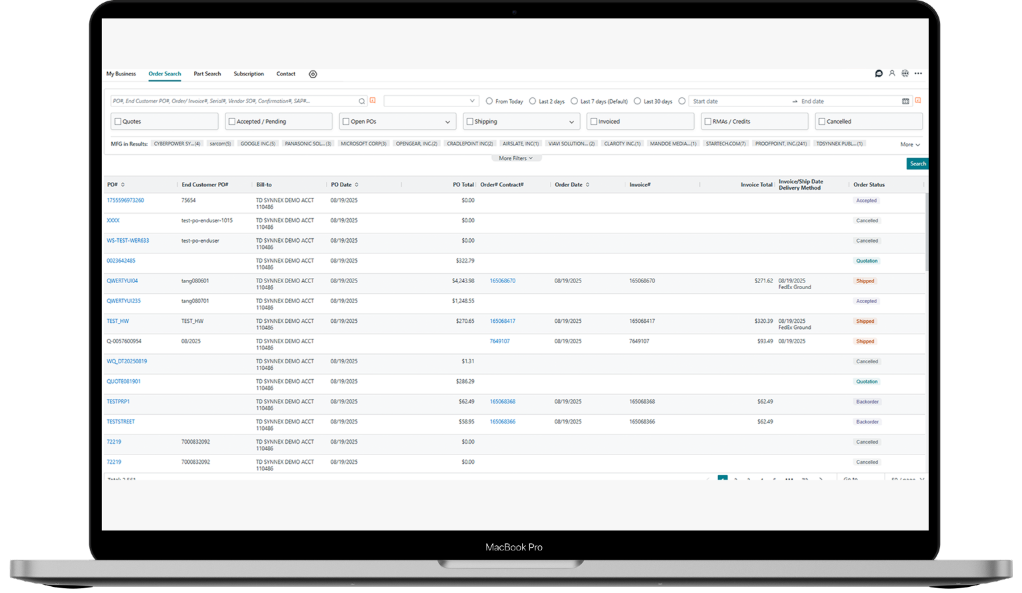Select the Last 30 days radio button
This screenshot has width=1022, height=593.
[x=637, y=101]
